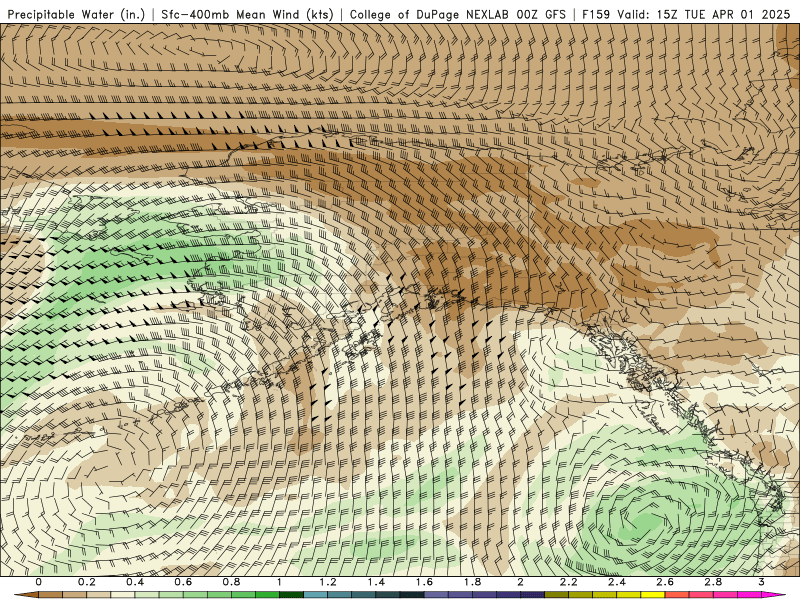Screen dimensions: 800x600
Task: Click the colorbar label "2"
Action: [x=520, y=582]
